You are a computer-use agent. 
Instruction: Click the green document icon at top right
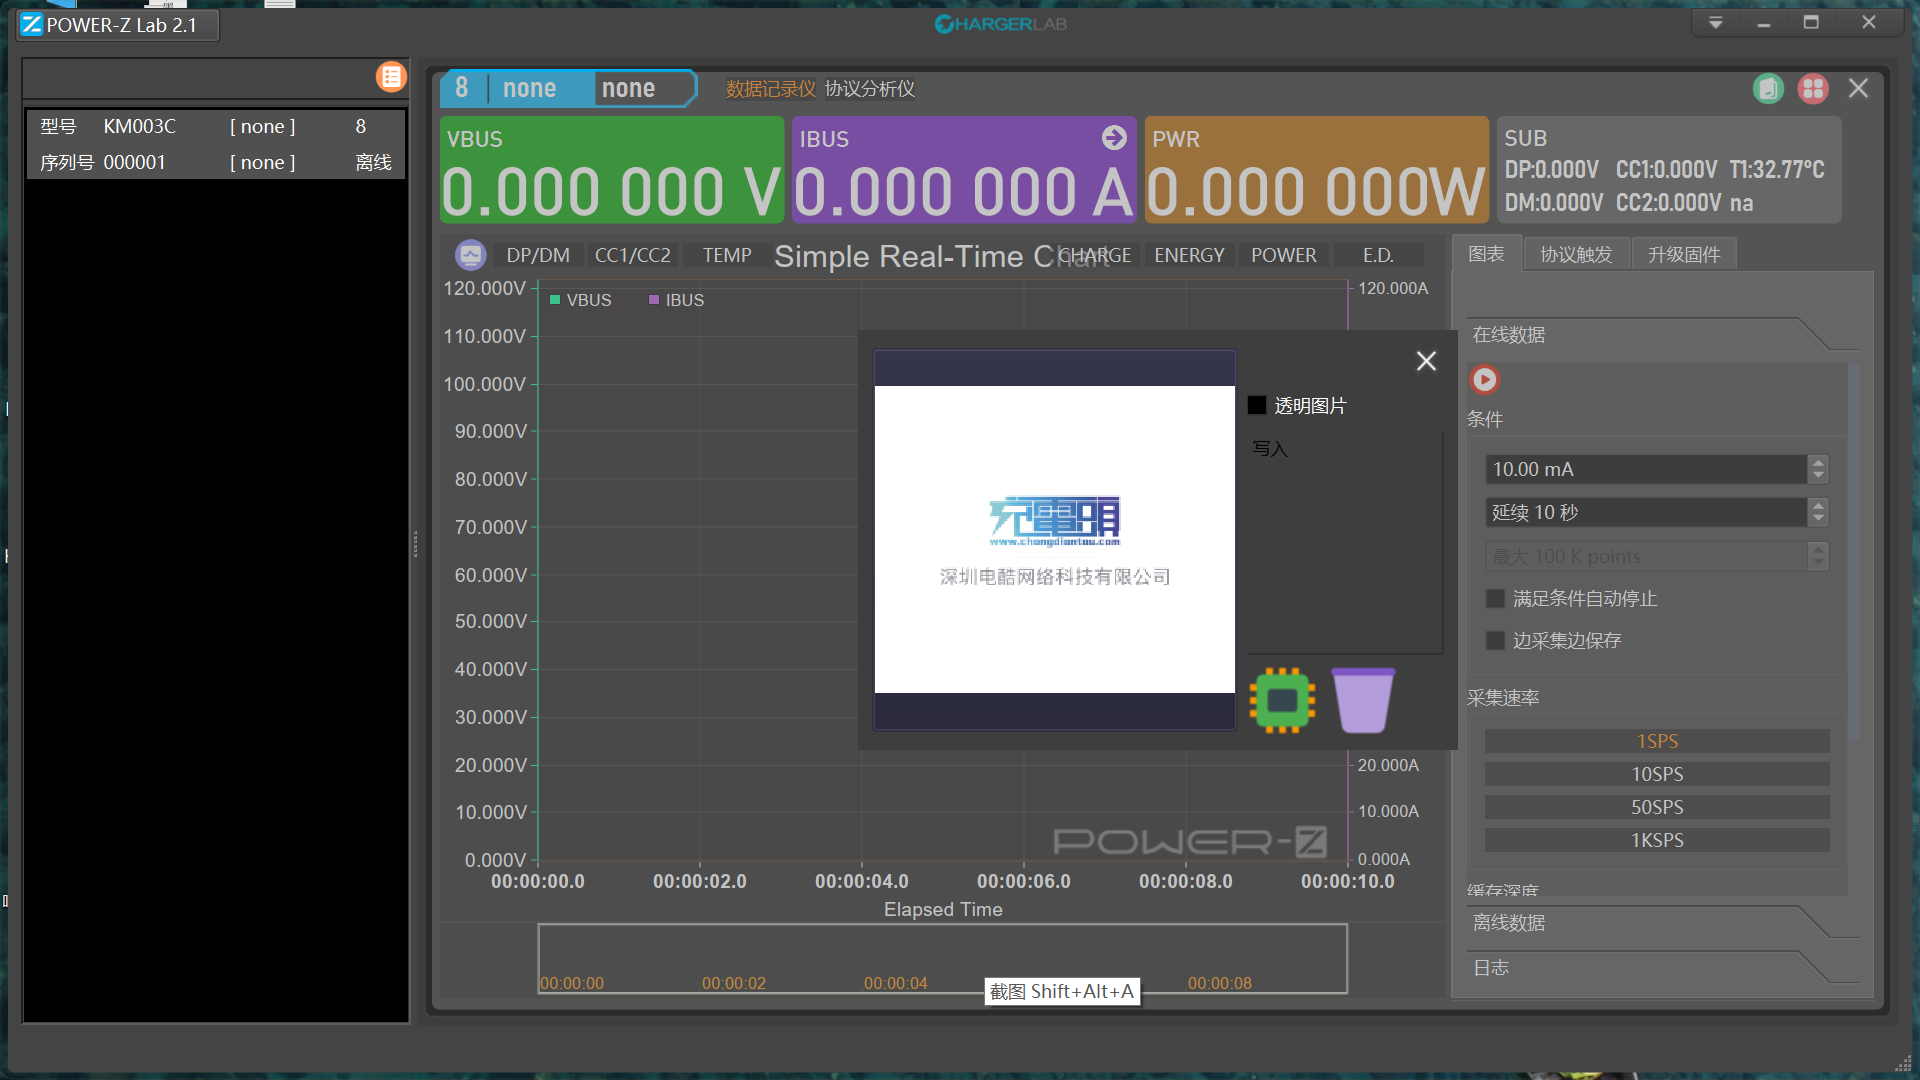click(1768, 89)
